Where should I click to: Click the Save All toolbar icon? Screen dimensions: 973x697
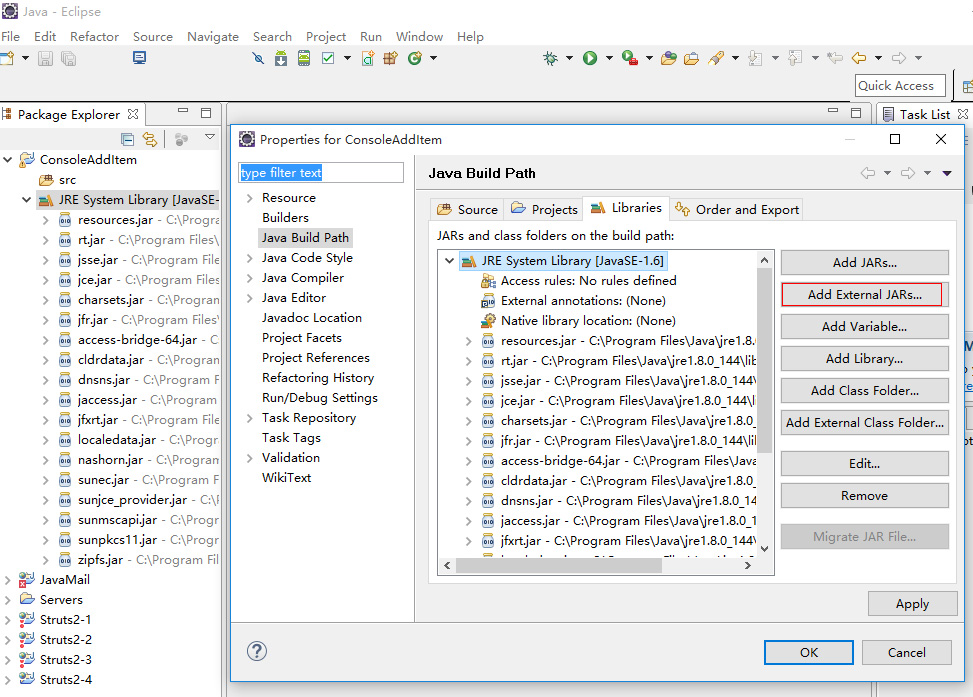(68, 58)
